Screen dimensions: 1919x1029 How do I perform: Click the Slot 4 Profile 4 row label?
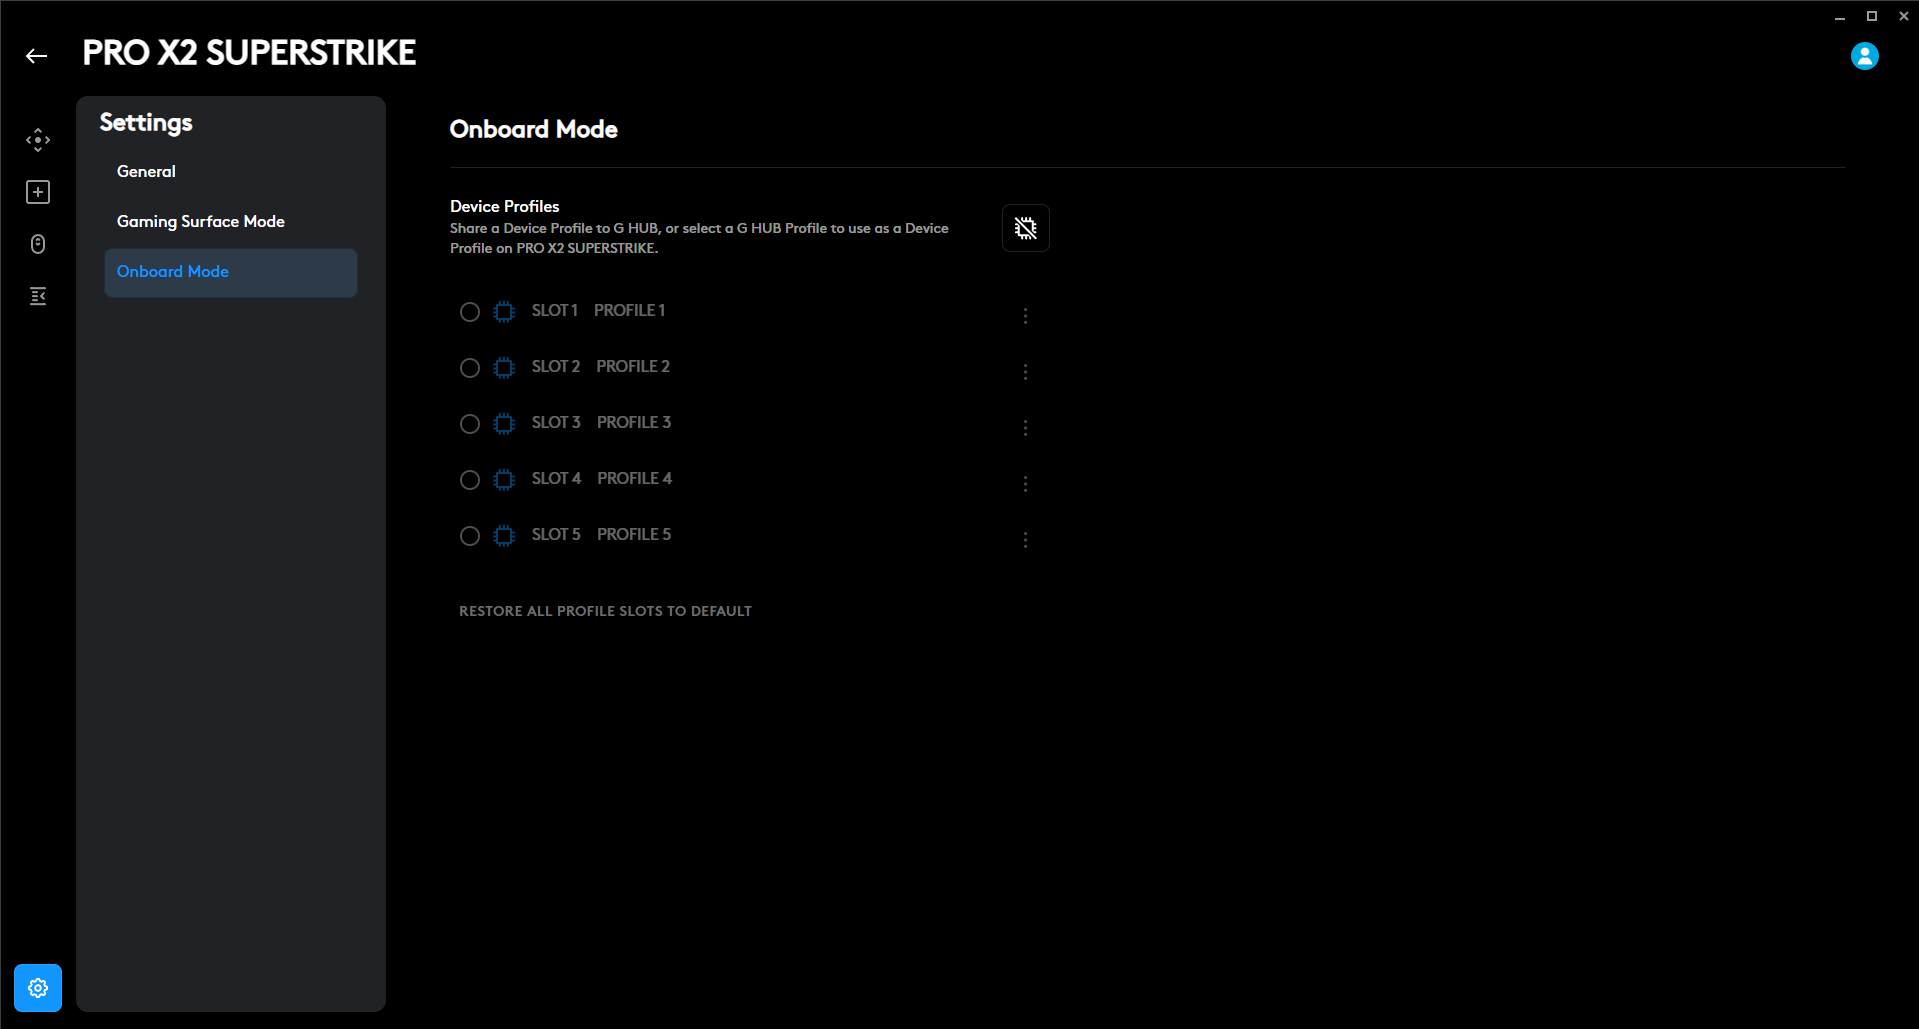tap(602, 479)
